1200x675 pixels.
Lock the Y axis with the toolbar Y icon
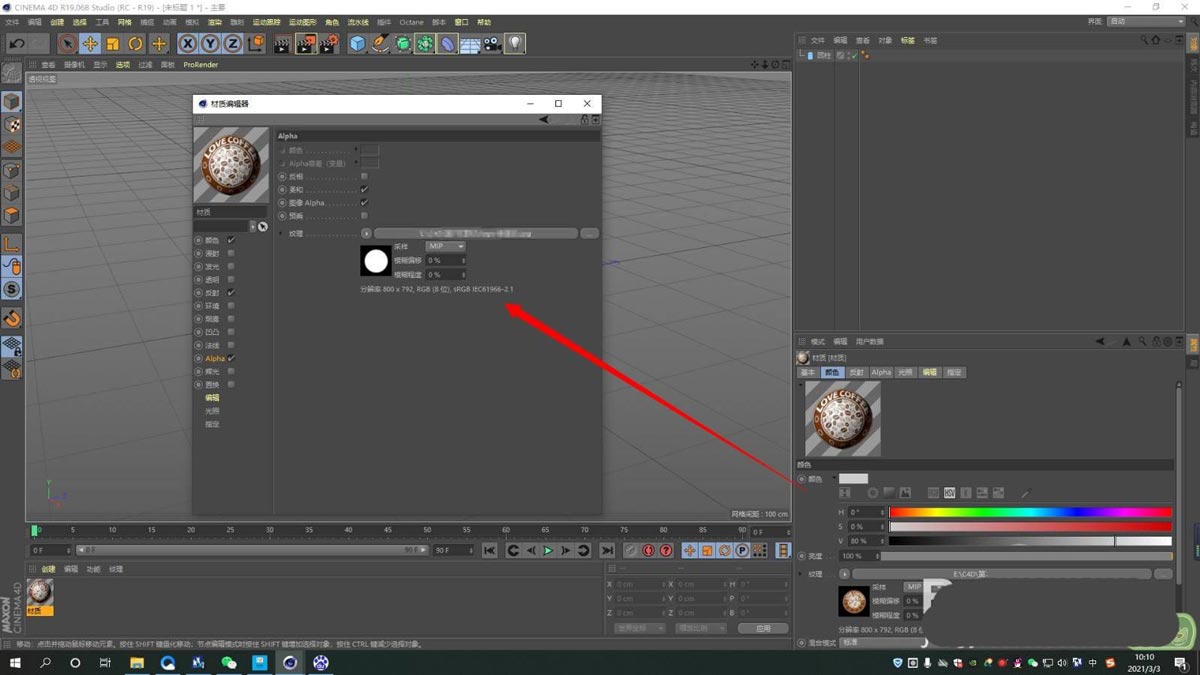point(211,43)
